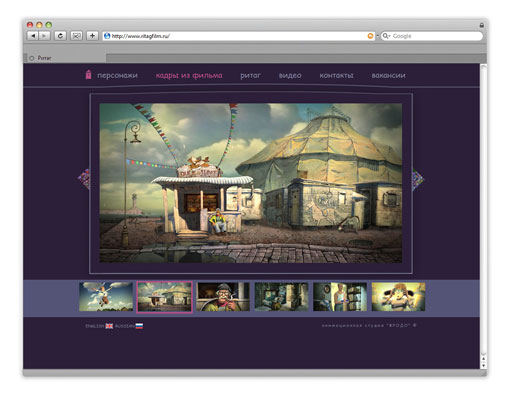The width and height of the screenshot is (507, 395).
Task: Open the персонажи menu item
Action: (x=117, y=76)
